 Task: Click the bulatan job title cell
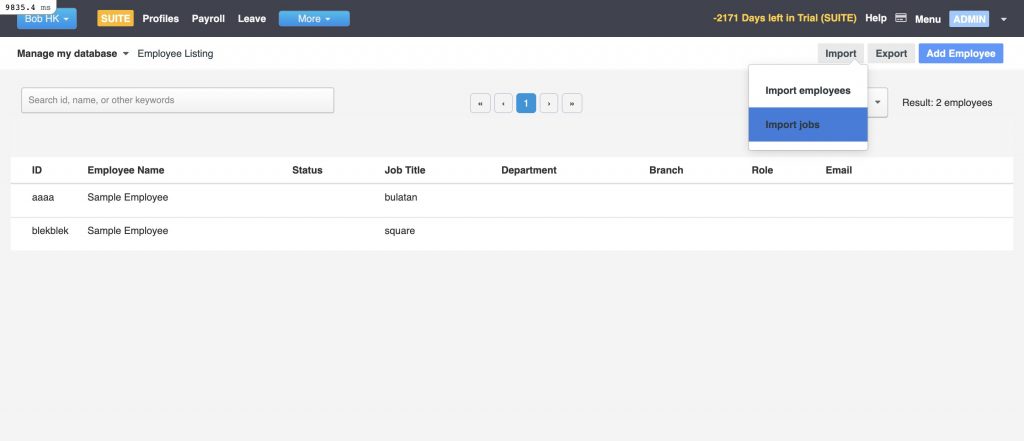tap(401, 197)
